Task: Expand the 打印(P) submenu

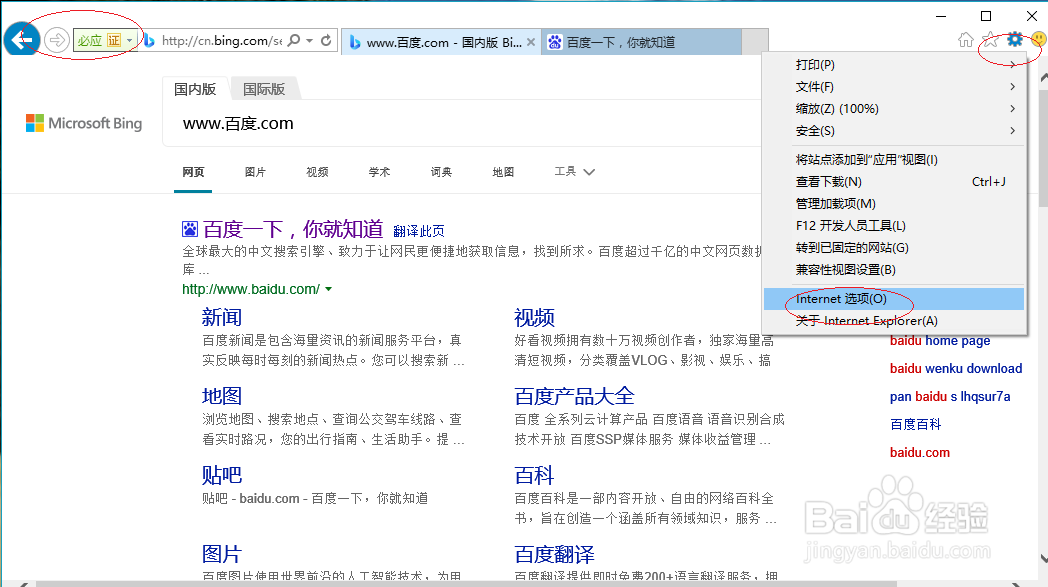Action: 894,65
